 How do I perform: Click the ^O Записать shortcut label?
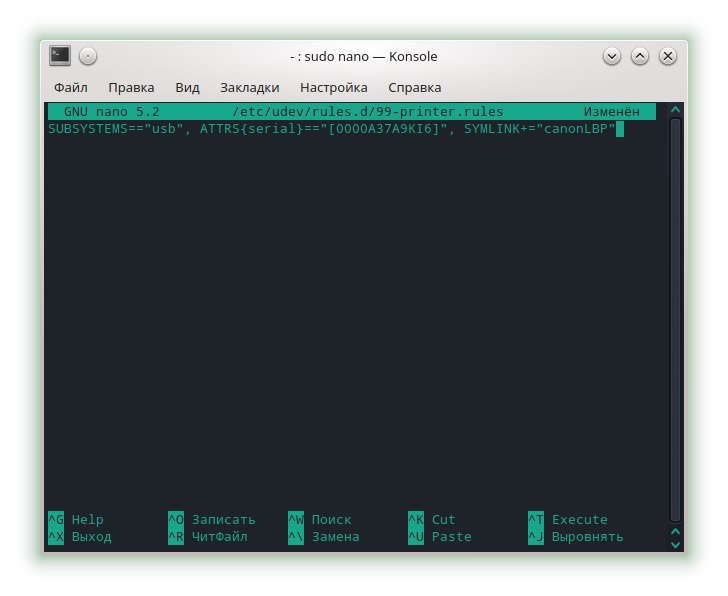212,519
